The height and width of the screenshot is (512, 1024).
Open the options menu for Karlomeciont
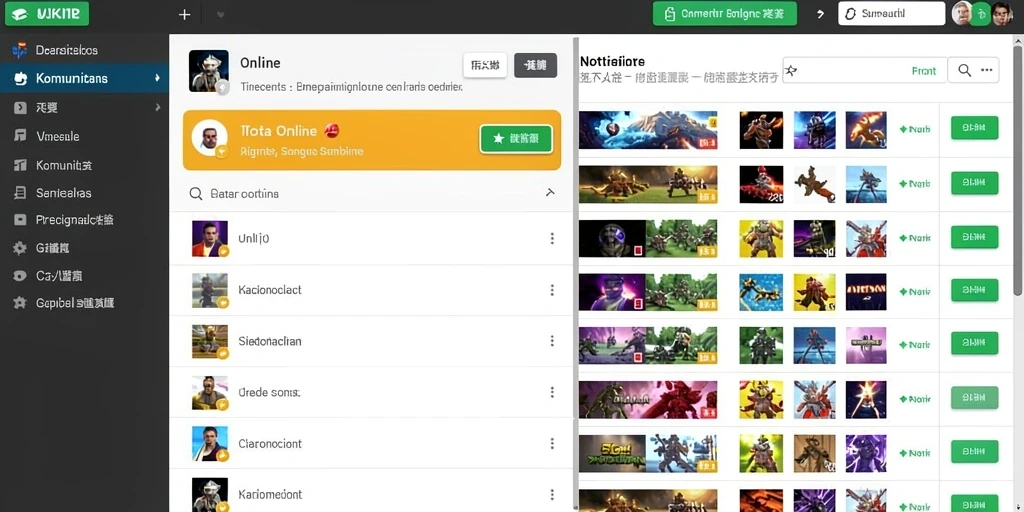552,494
